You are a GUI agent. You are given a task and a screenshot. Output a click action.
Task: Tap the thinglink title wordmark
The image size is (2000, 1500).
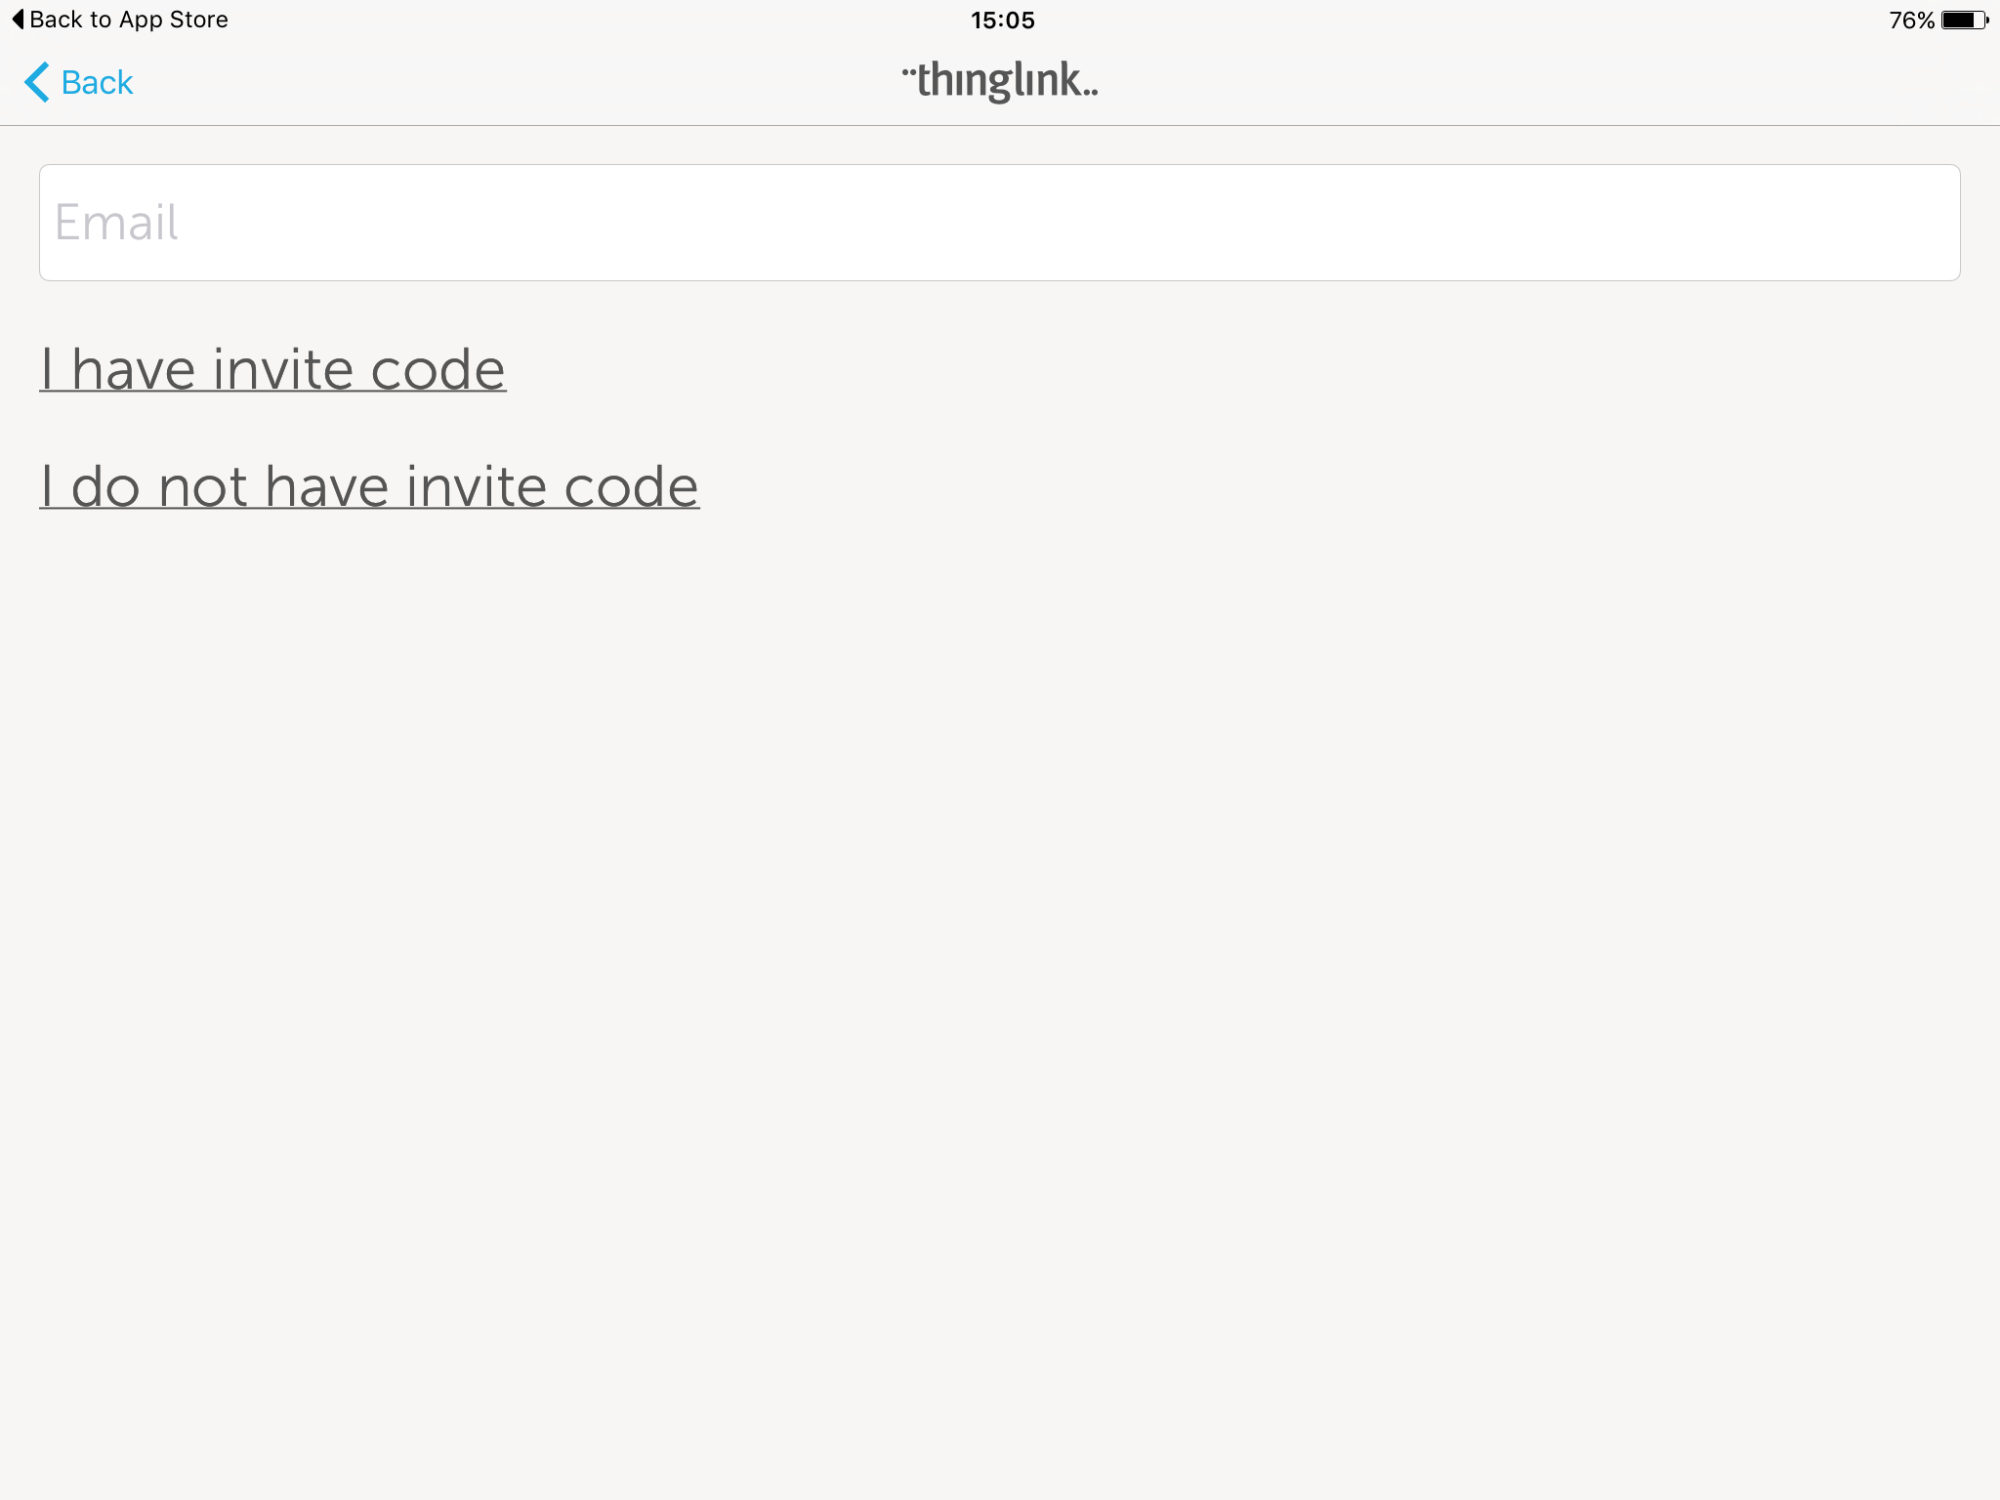click(999, 81)
